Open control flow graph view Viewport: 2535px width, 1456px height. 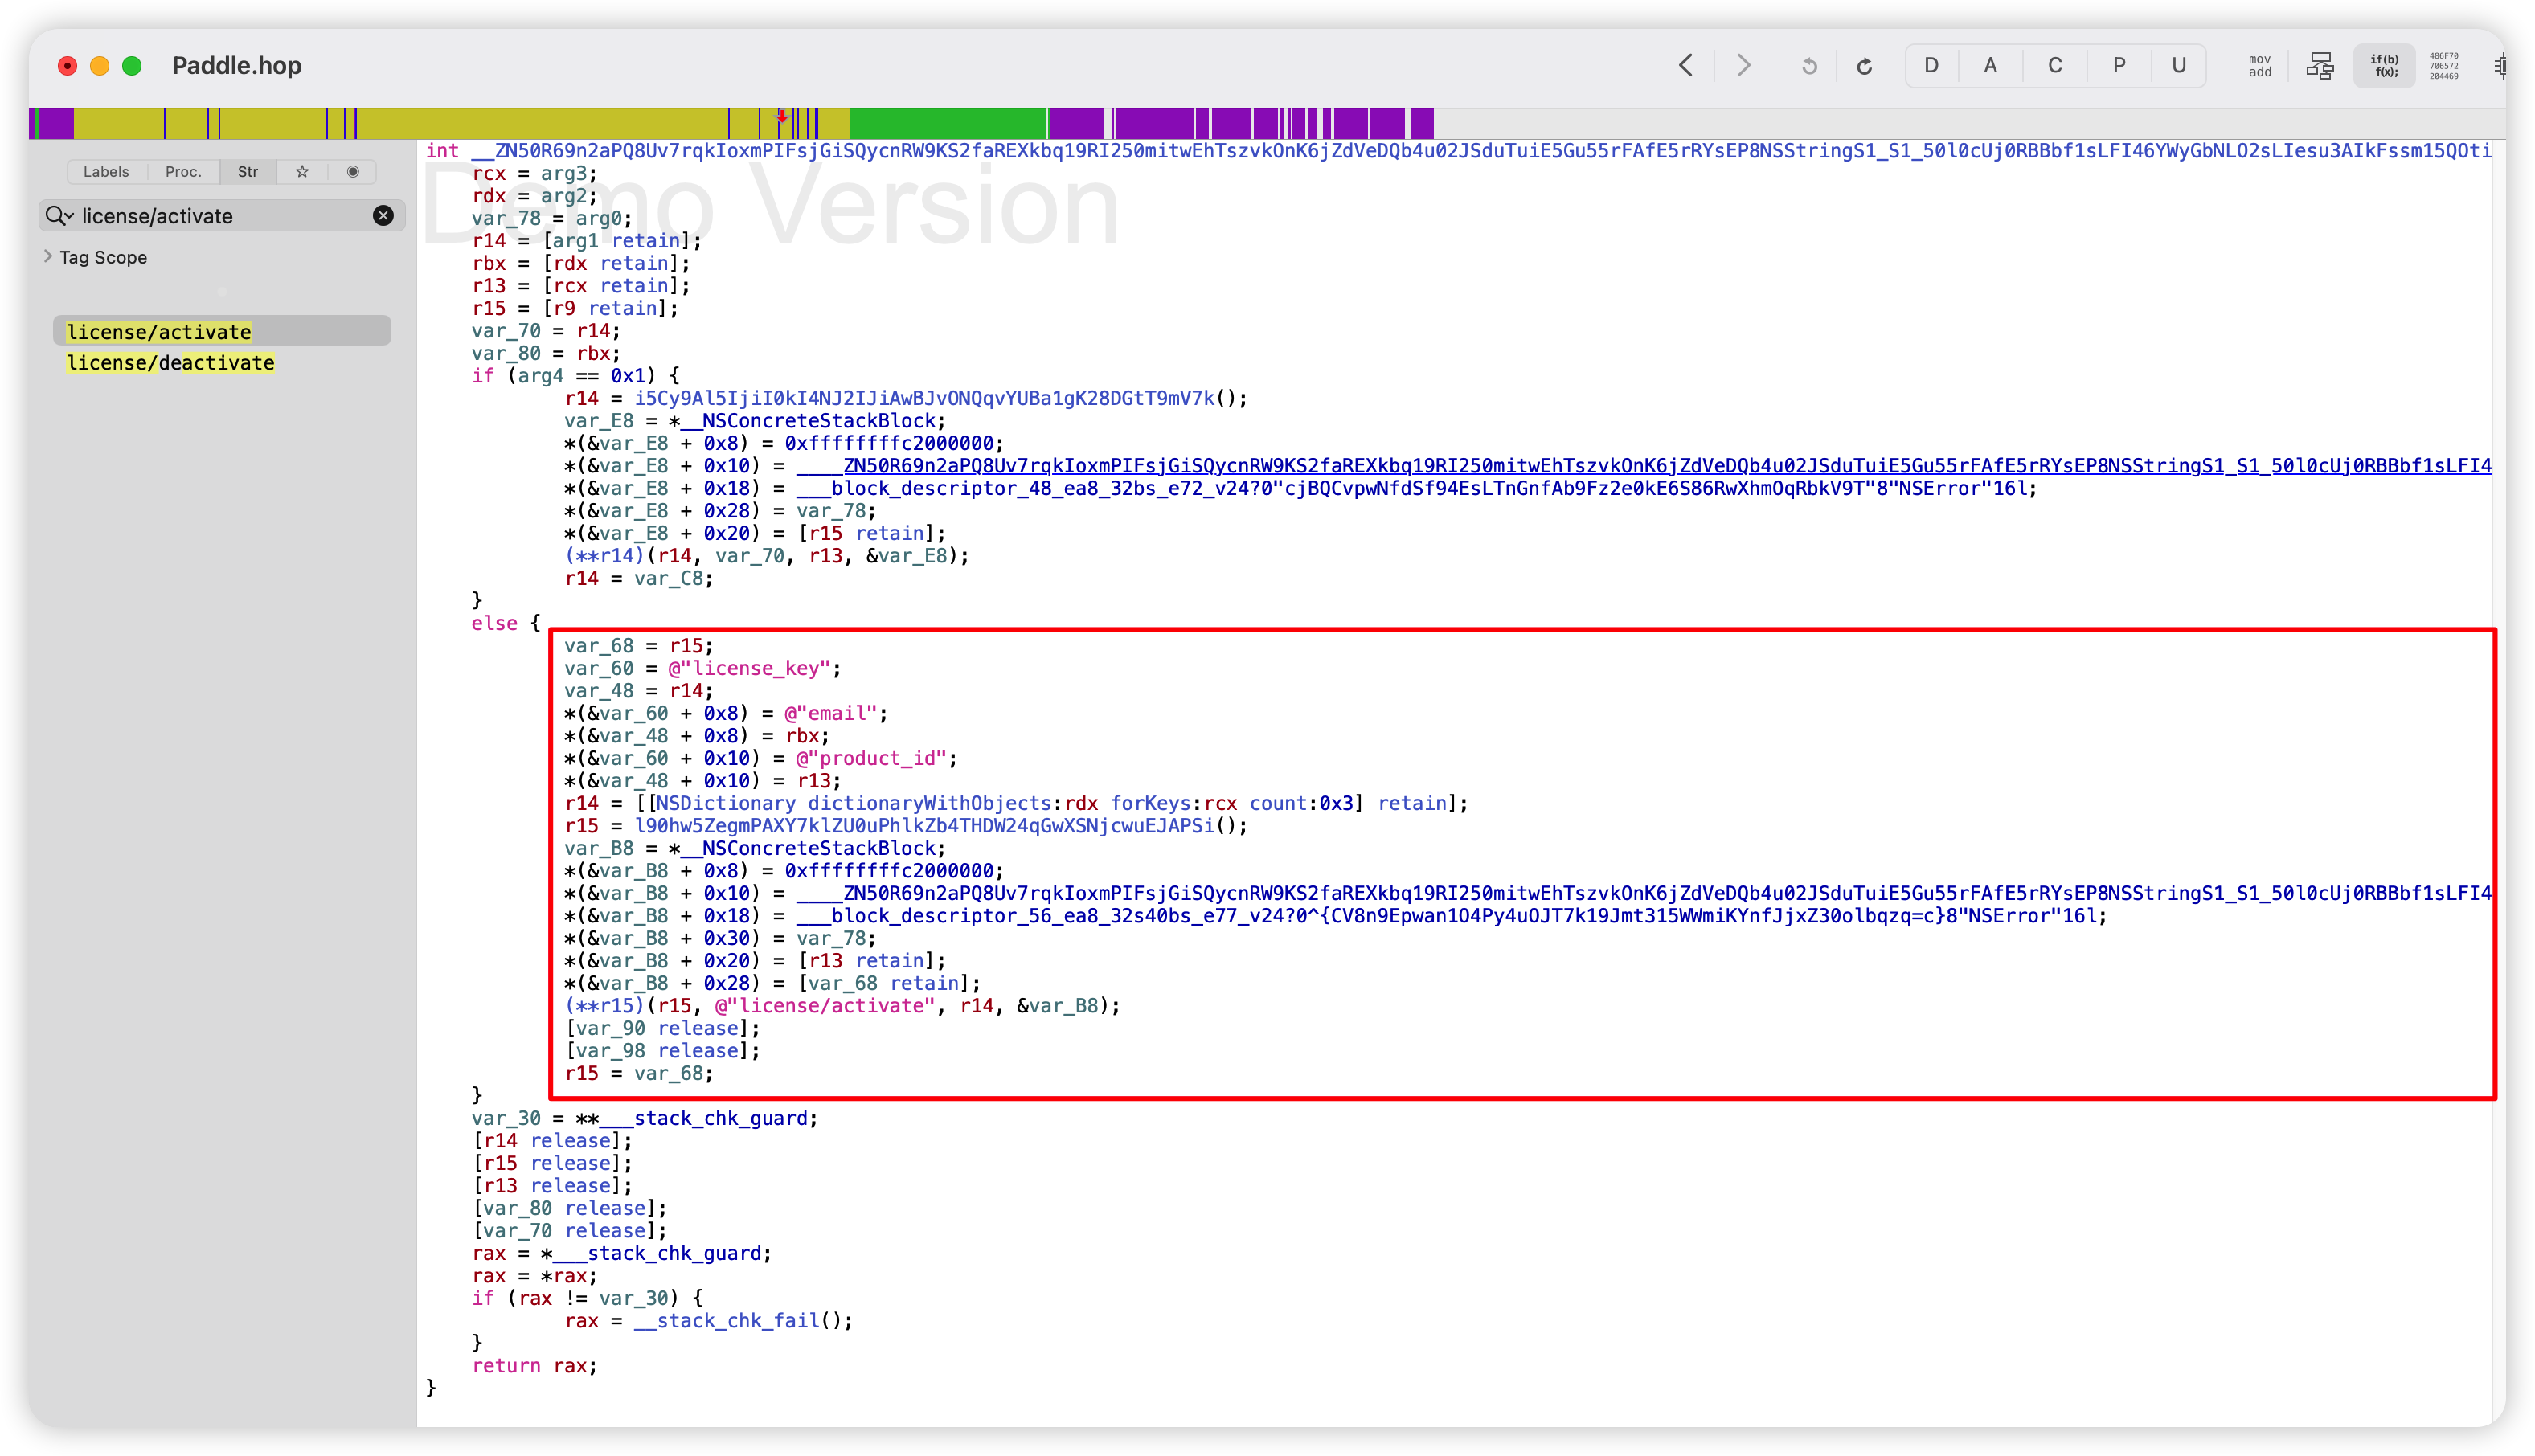pos(2320,66)
